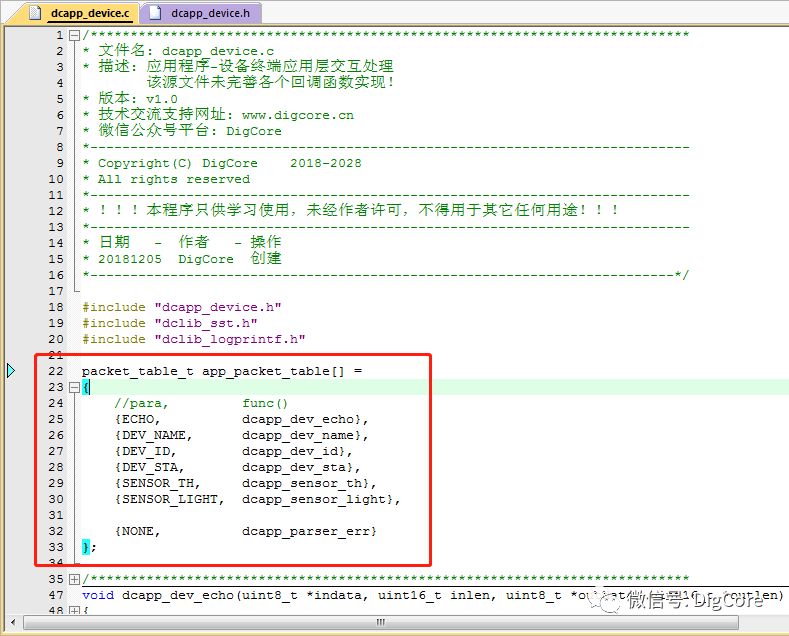Screen dimensions: 789x636
Task: Collapse the function body fold at line 48
Action: click(x=74, y=611)
